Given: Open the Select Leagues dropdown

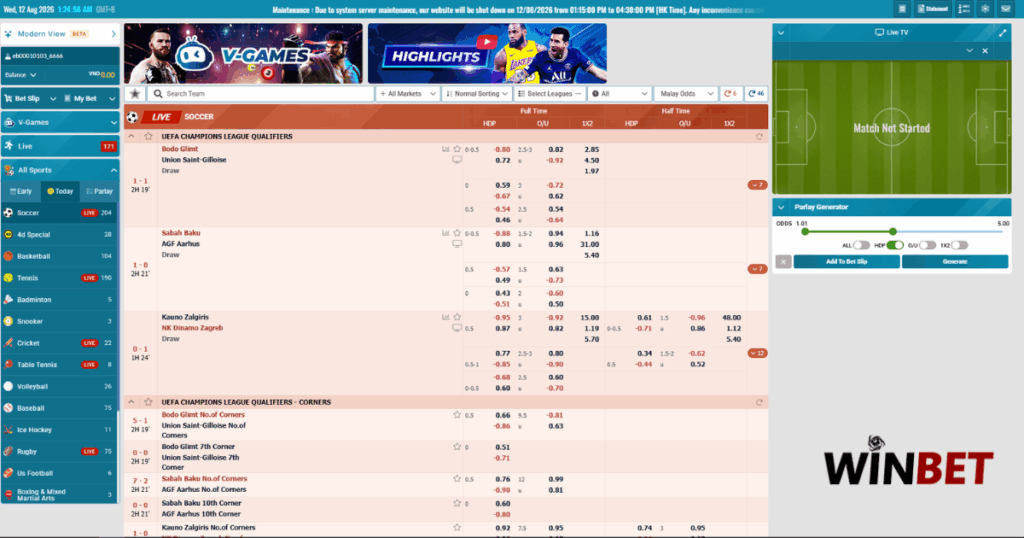Looking at the screenshot, I should click(x=549, y=94).
